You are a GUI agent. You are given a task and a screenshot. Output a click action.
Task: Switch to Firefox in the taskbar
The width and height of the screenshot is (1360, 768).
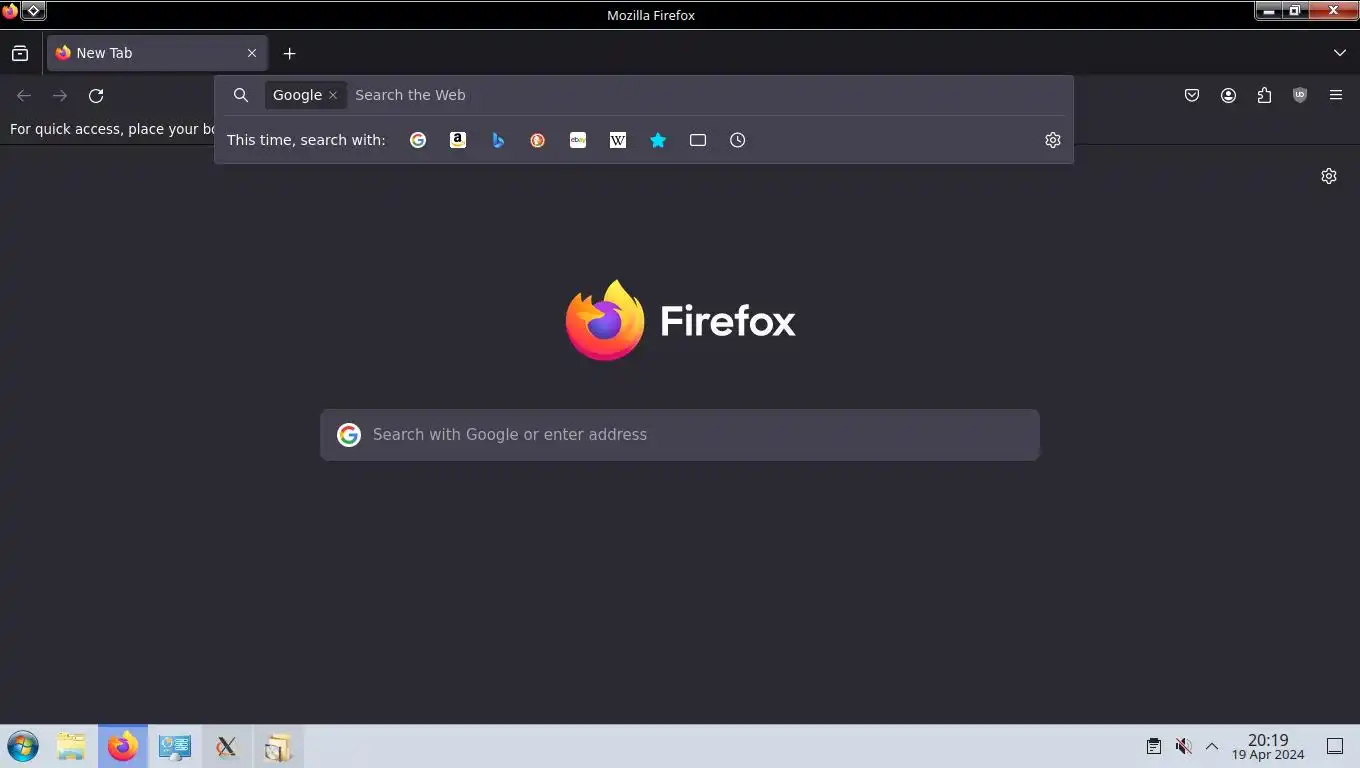point(123,746)
